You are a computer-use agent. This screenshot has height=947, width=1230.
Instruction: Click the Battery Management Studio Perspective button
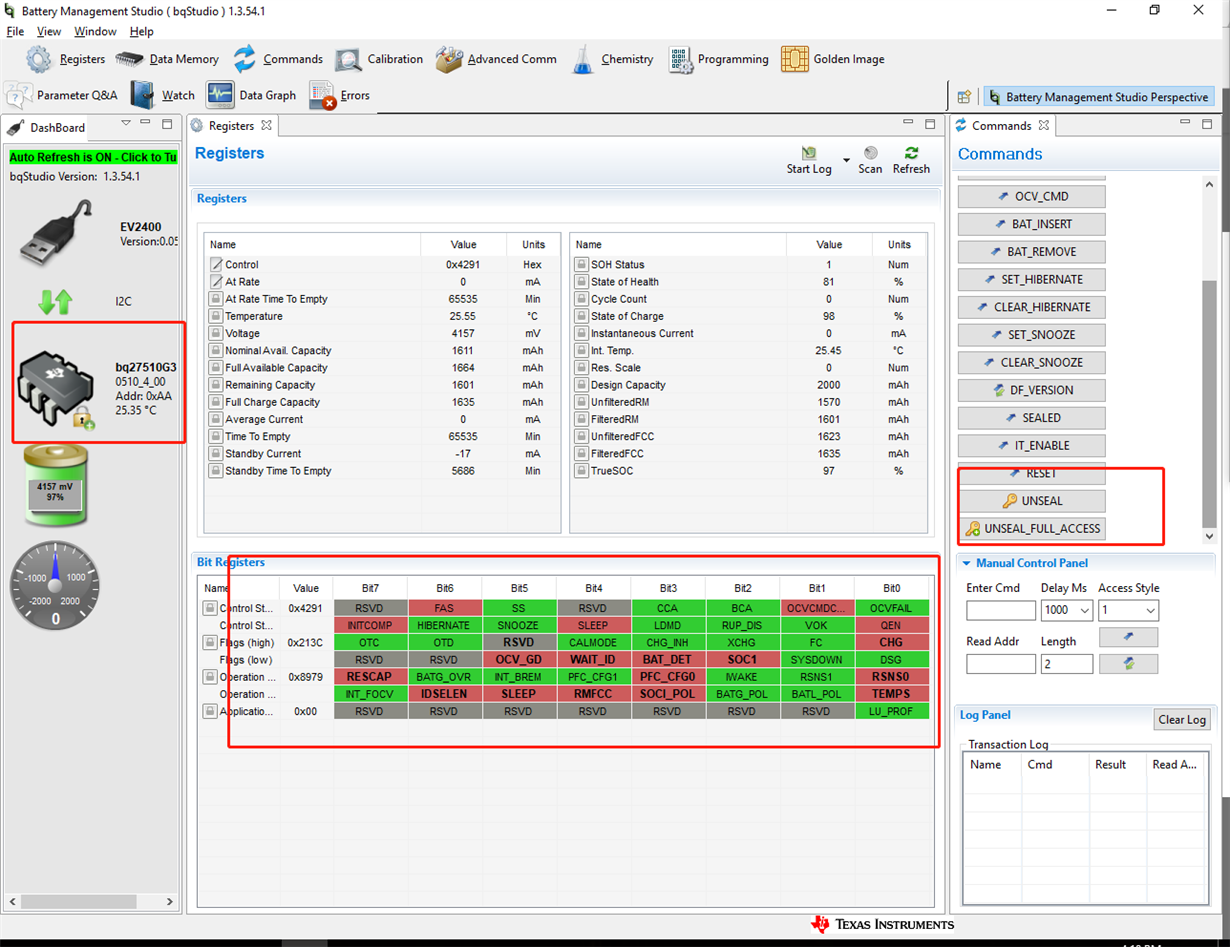(1099, 97)
